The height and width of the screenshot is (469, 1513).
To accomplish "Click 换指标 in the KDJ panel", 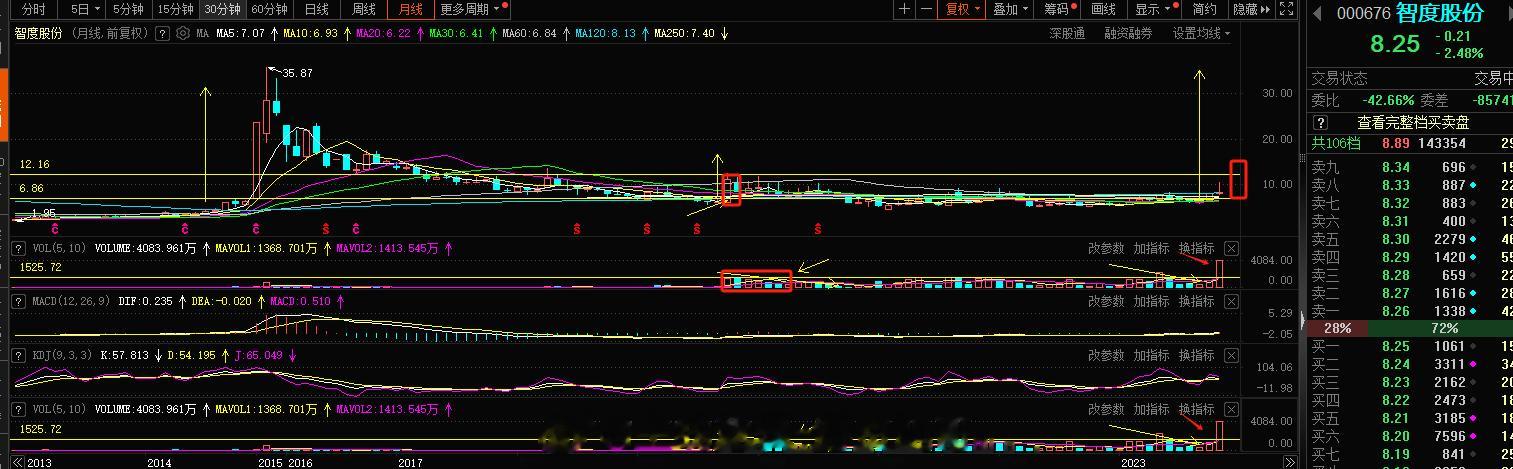I will [1196, 356].
